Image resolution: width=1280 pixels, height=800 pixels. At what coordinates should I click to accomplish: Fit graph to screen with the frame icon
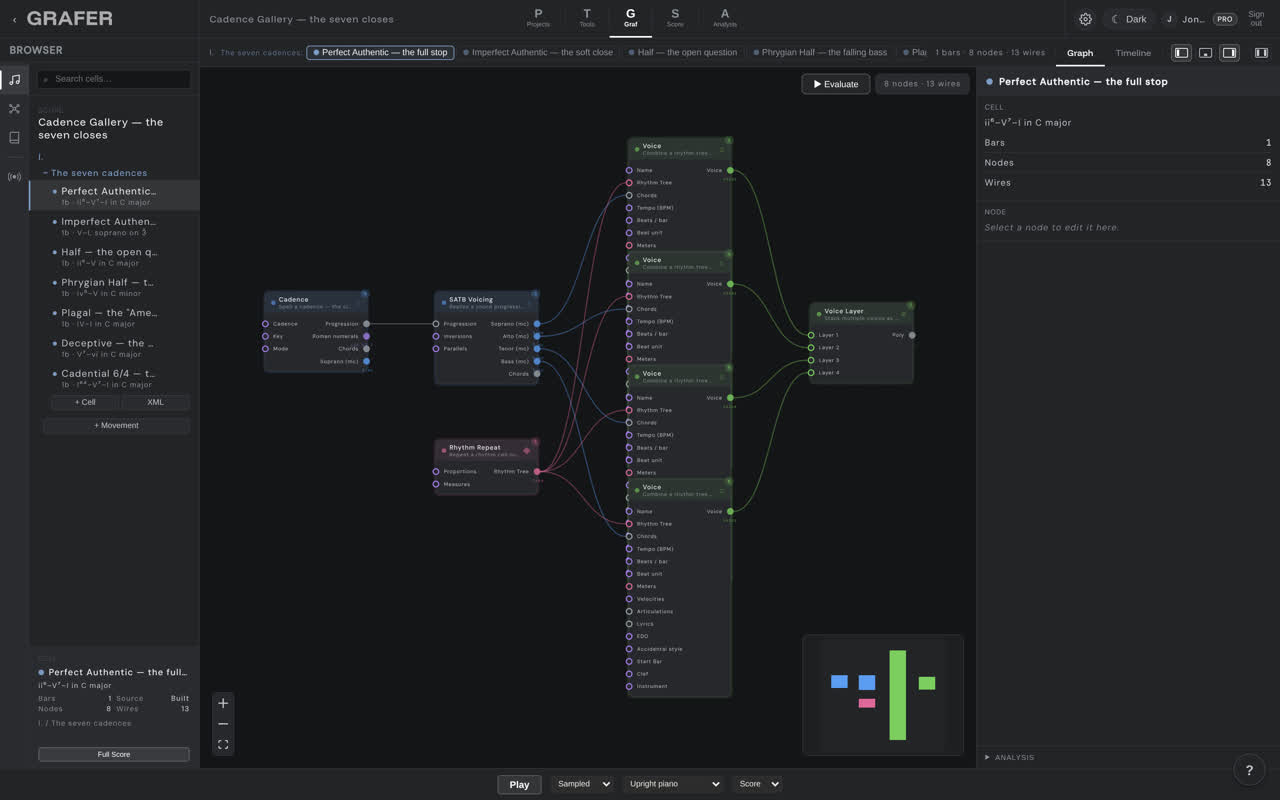(x=223, y=745)
